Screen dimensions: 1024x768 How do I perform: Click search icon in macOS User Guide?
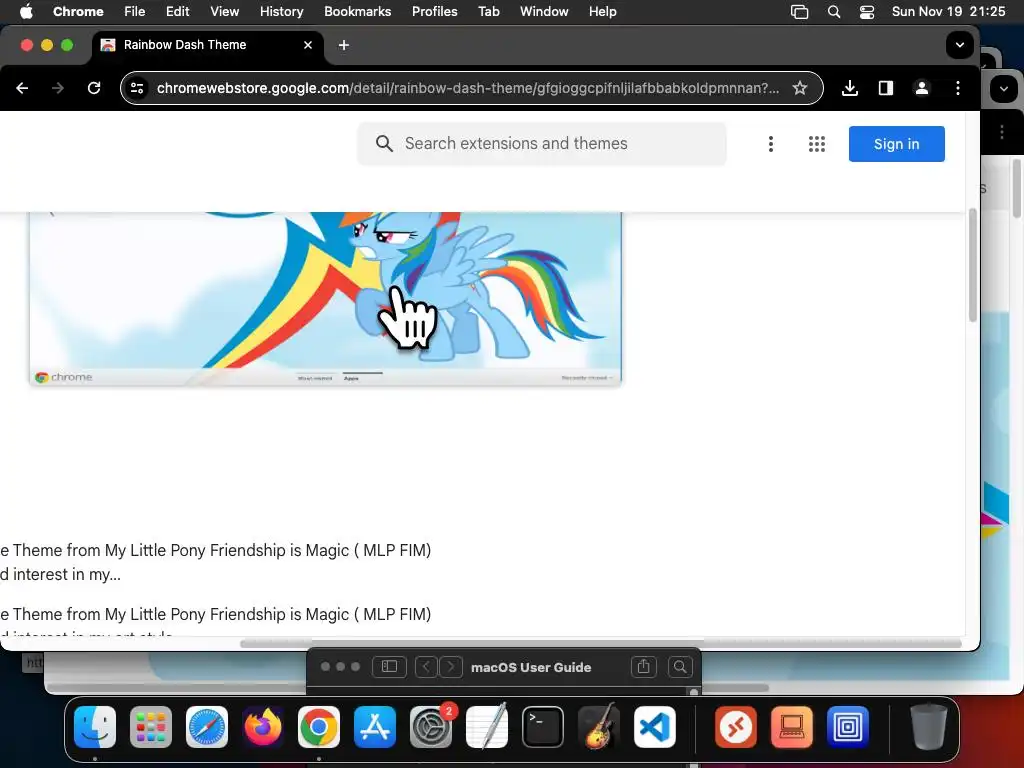pos(680,666)
